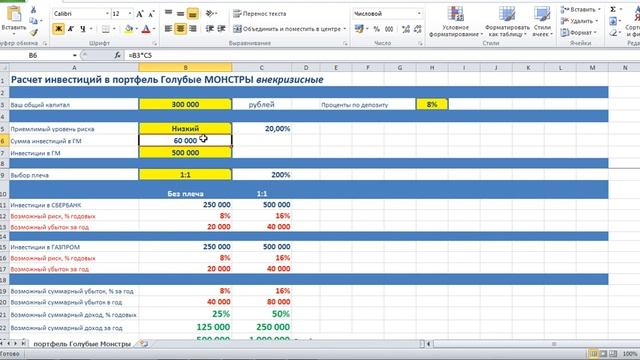
Task: Open the Число group dialog launcher
Action: (420, 43)
